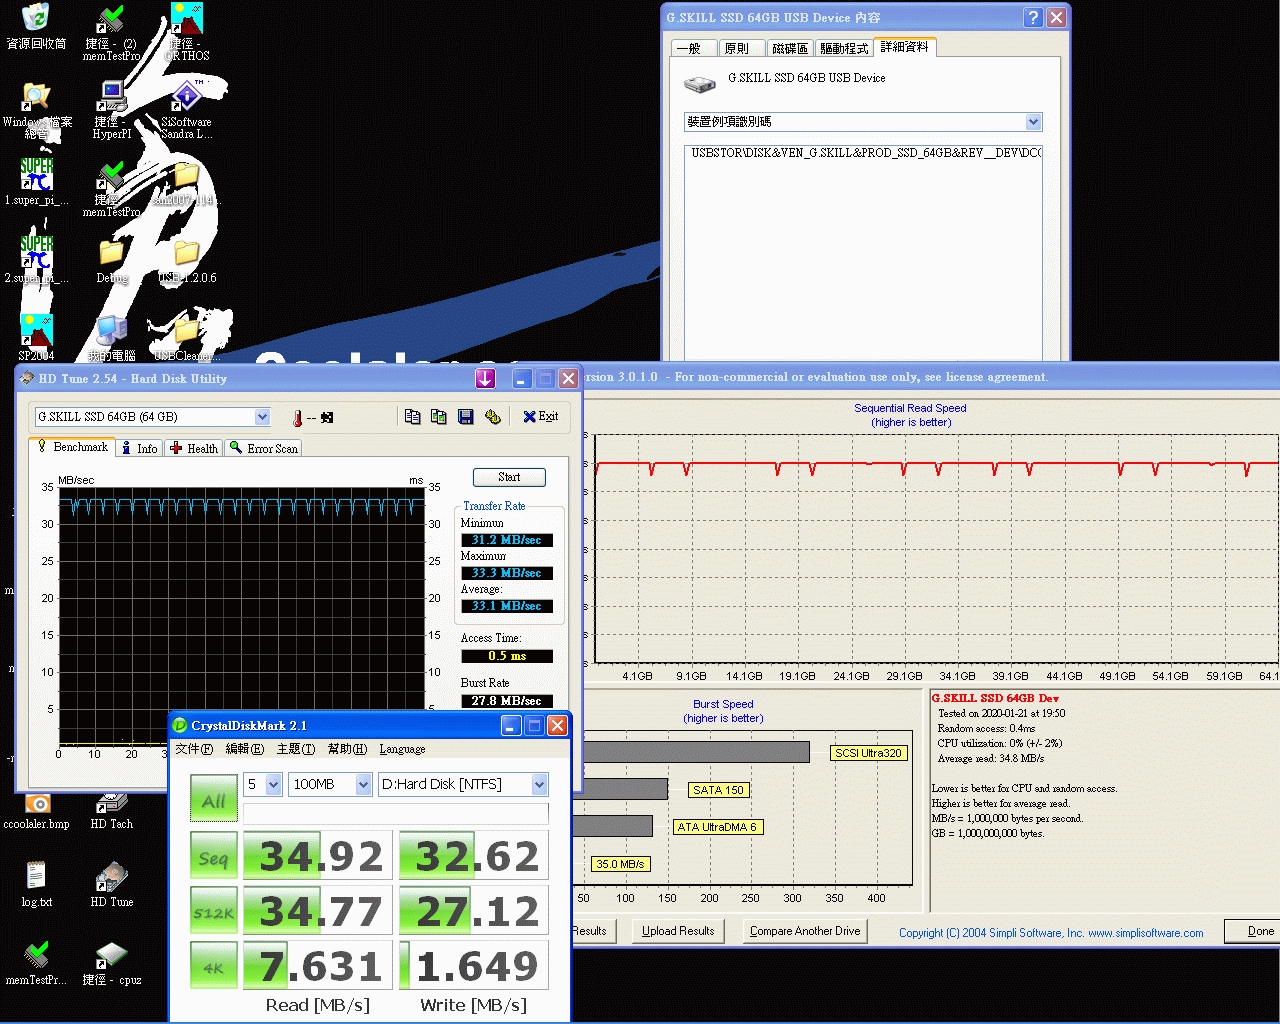Open the USB-1.2.0.6 desktop folder
The image size is (1280, 1024).
[x=187, y=252]
